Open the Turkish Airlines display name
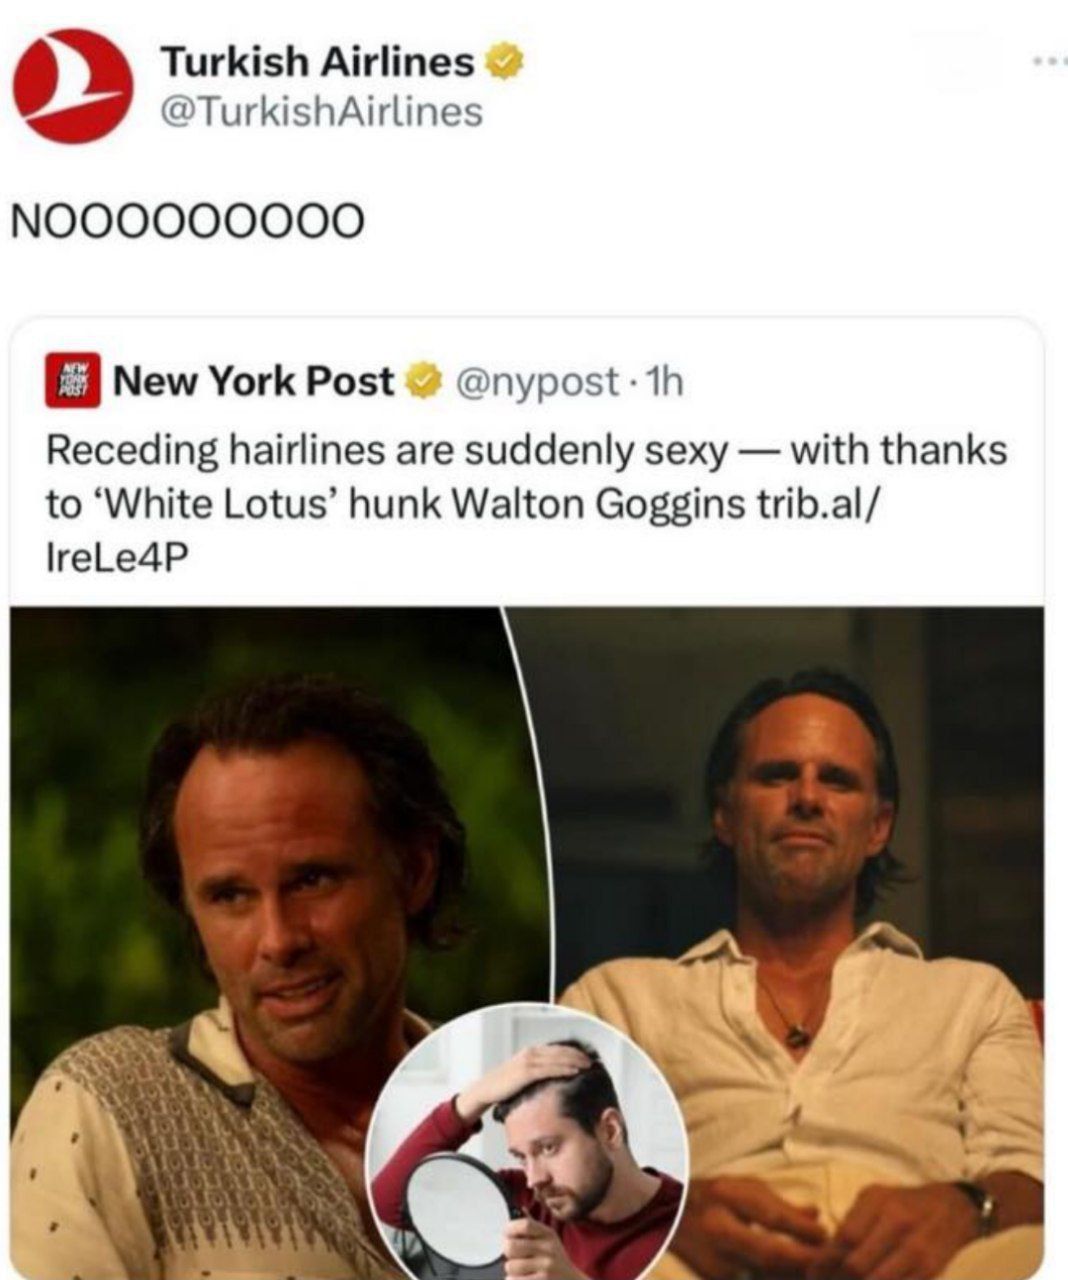The width and height of the screenshot is (1068, 1280). coord(317,63)
